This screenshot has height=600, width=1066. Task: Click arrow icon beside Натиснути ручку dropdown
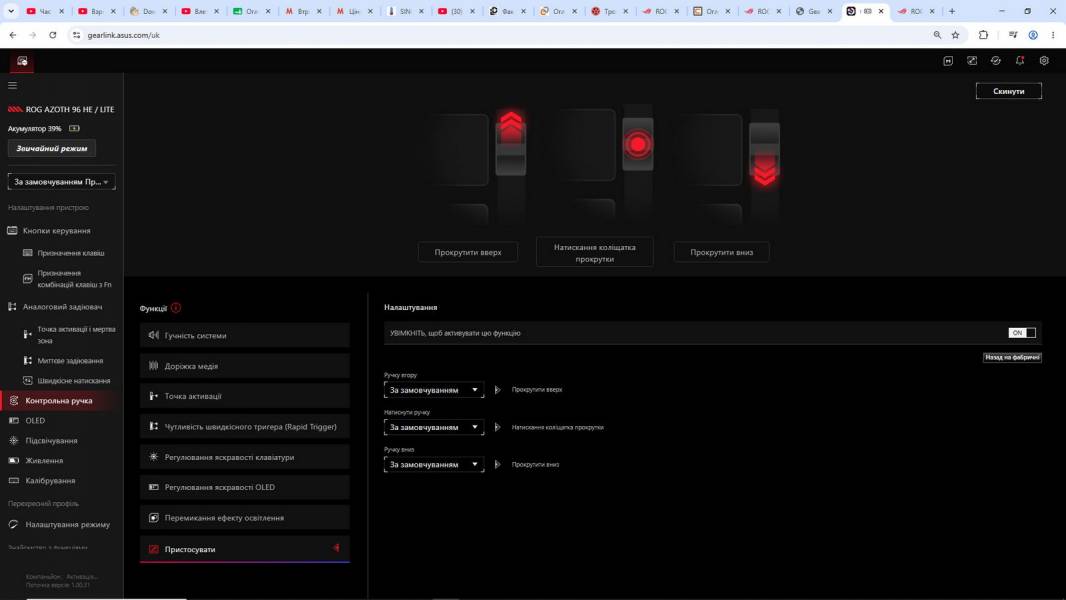coord(498,427)
